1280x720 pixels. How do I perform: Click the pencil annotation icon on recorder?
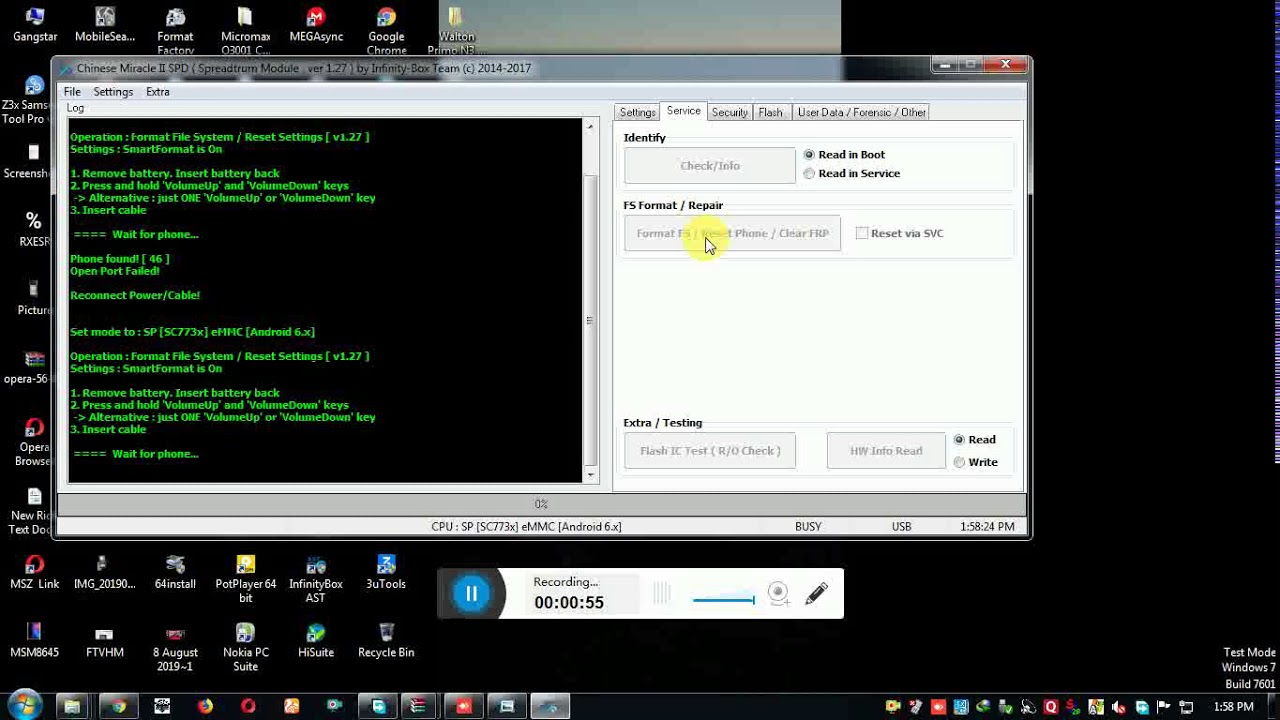[x=816, y=594]
